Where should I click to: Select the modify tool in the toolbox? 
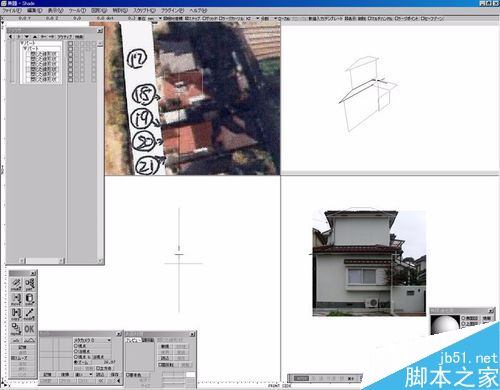tap(30, 314)
